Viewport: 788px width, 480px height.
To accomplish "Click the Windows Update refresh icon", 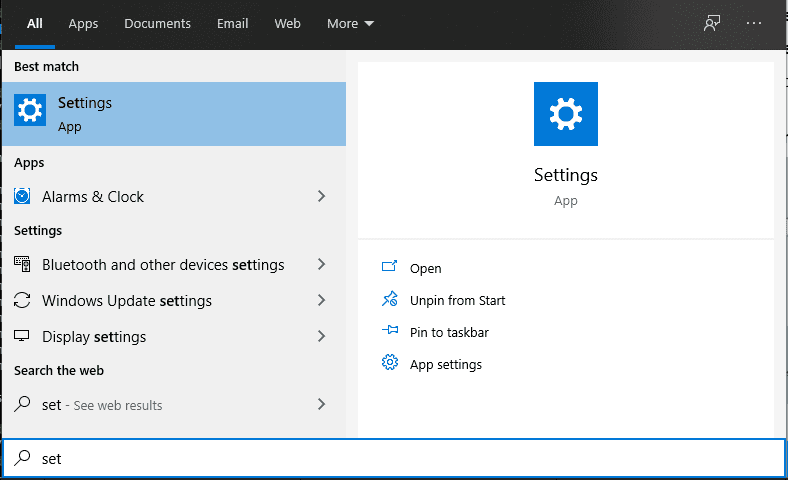I will click(22, 301).
